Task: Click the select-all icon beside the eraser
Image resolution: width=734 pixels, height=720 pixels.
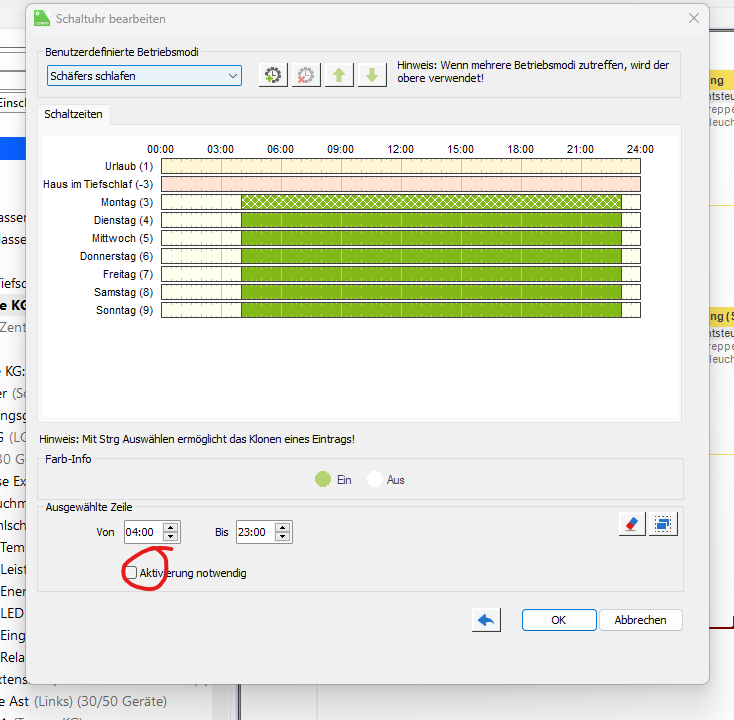Action: tap(664, 523)
